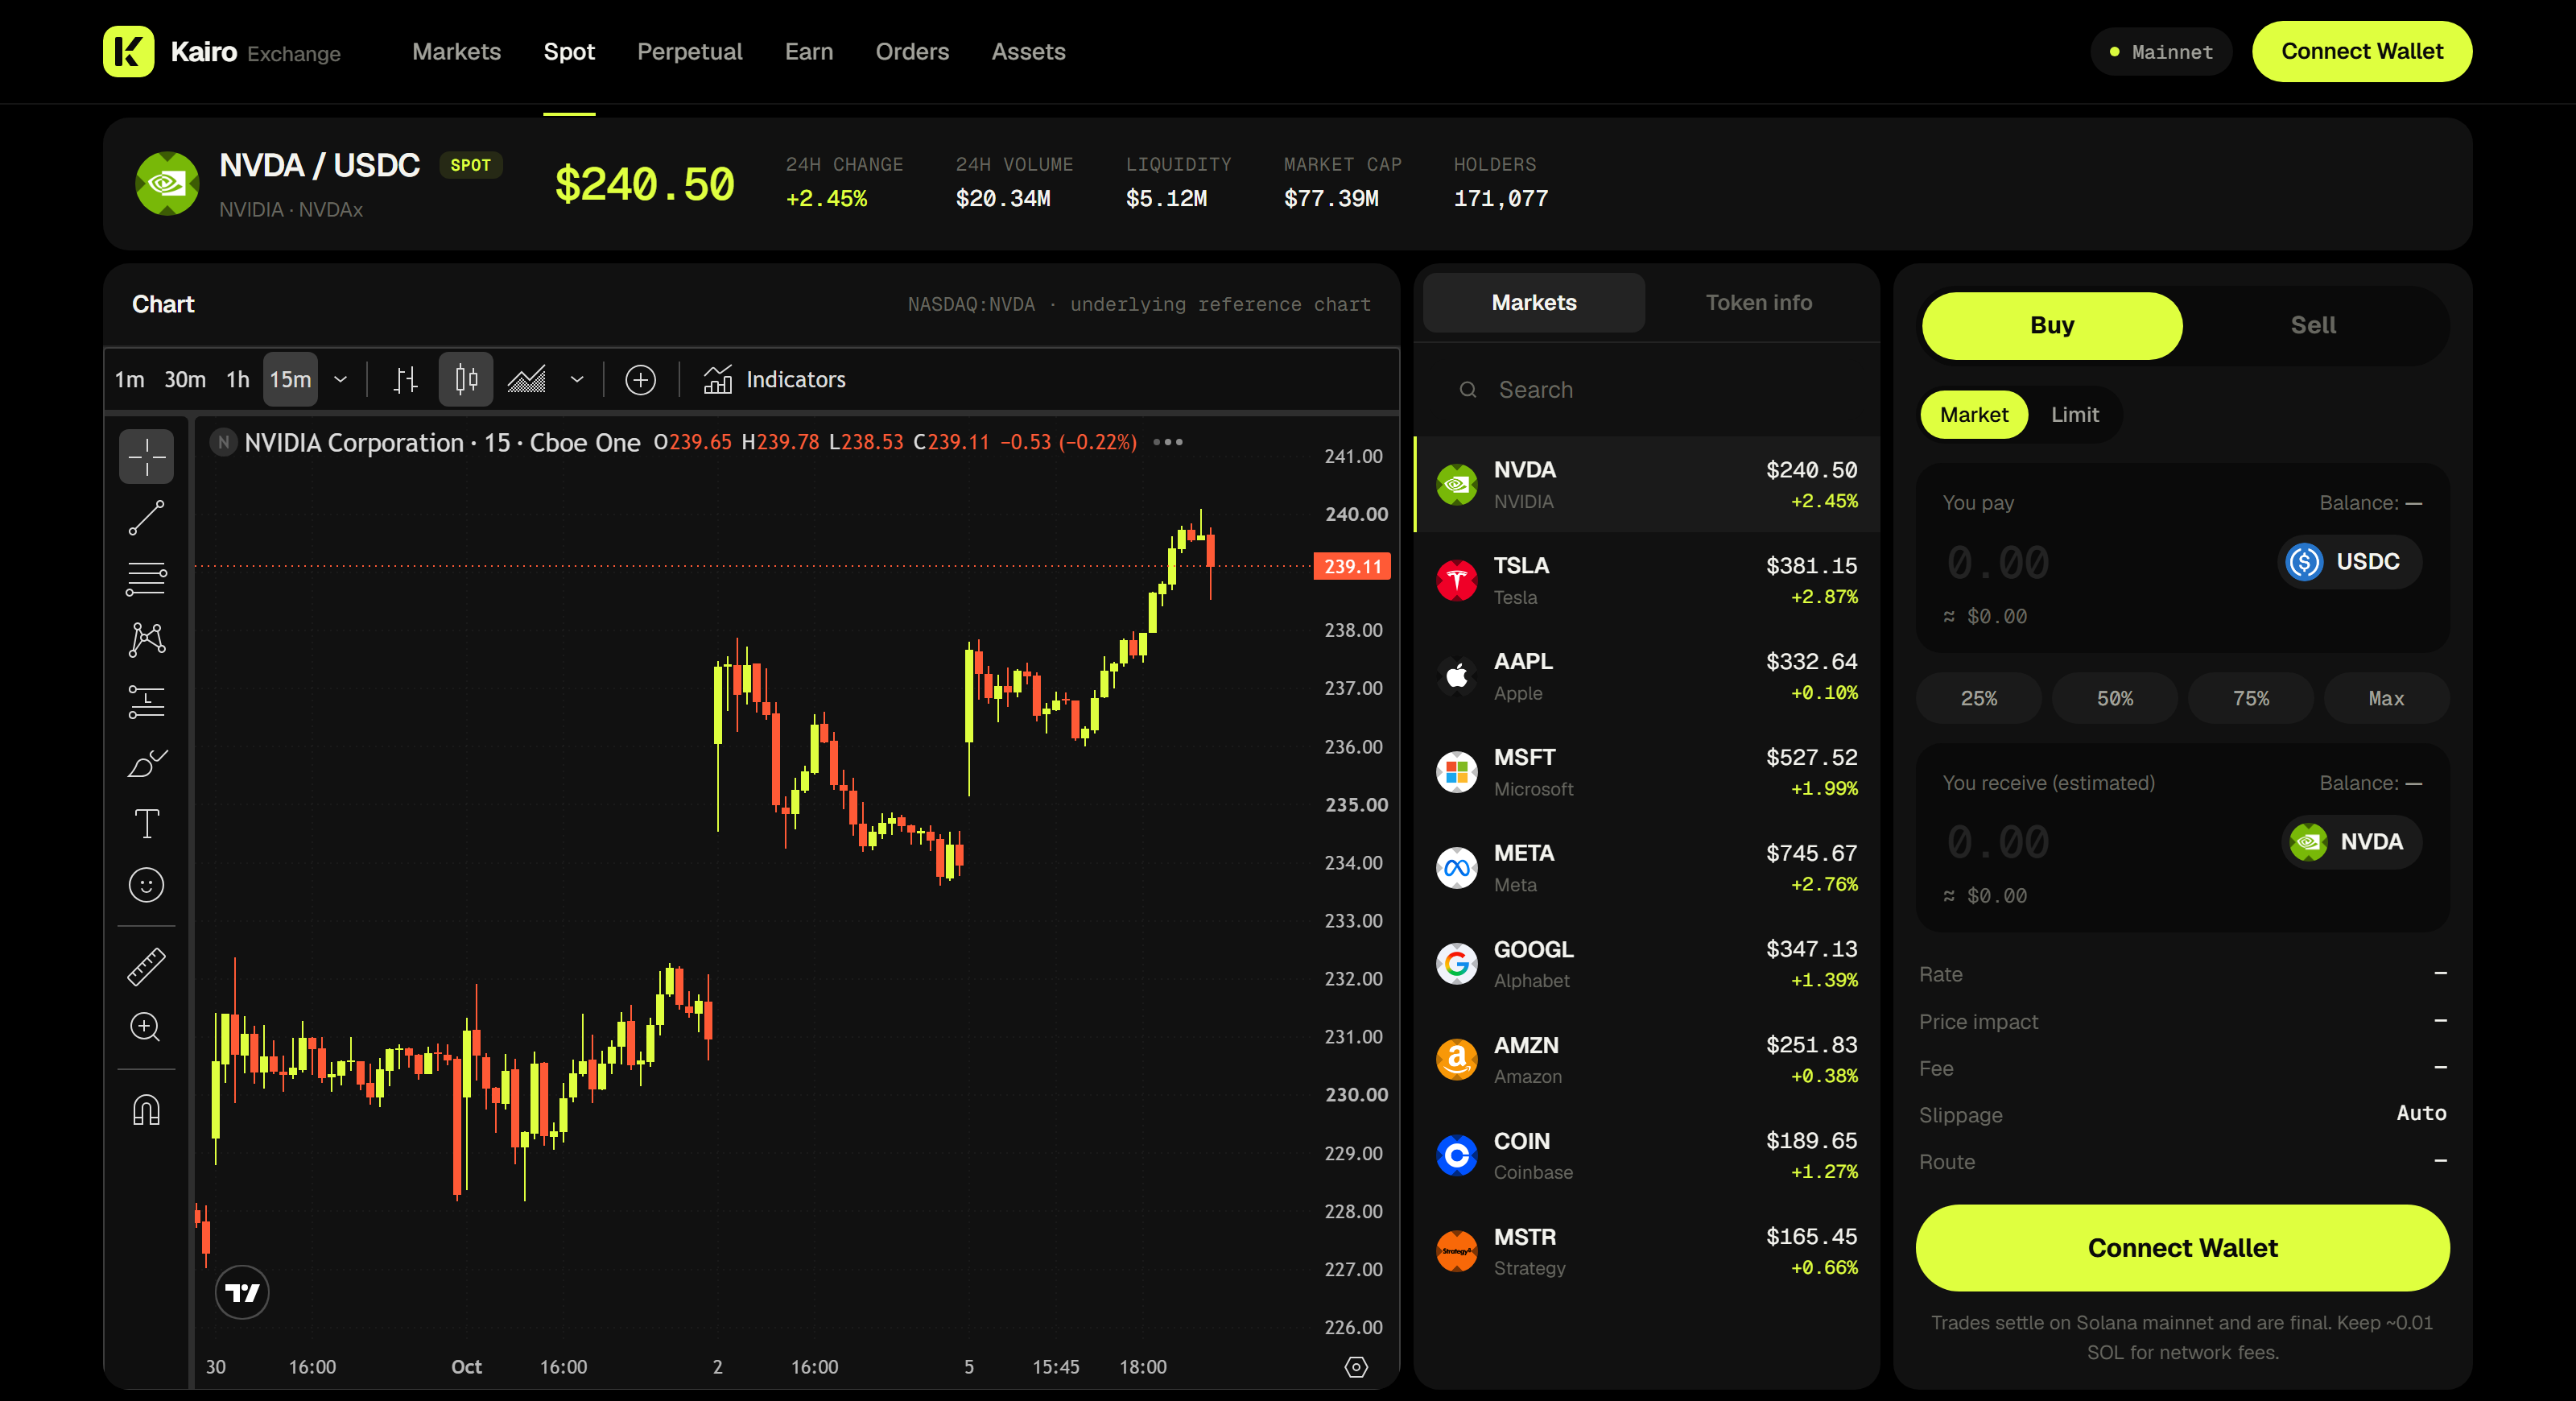Image resolution: width=2576 pixels, height=1401 pixels.
Task: Open the NVDA receive token selector
Action: (2351, 842)
